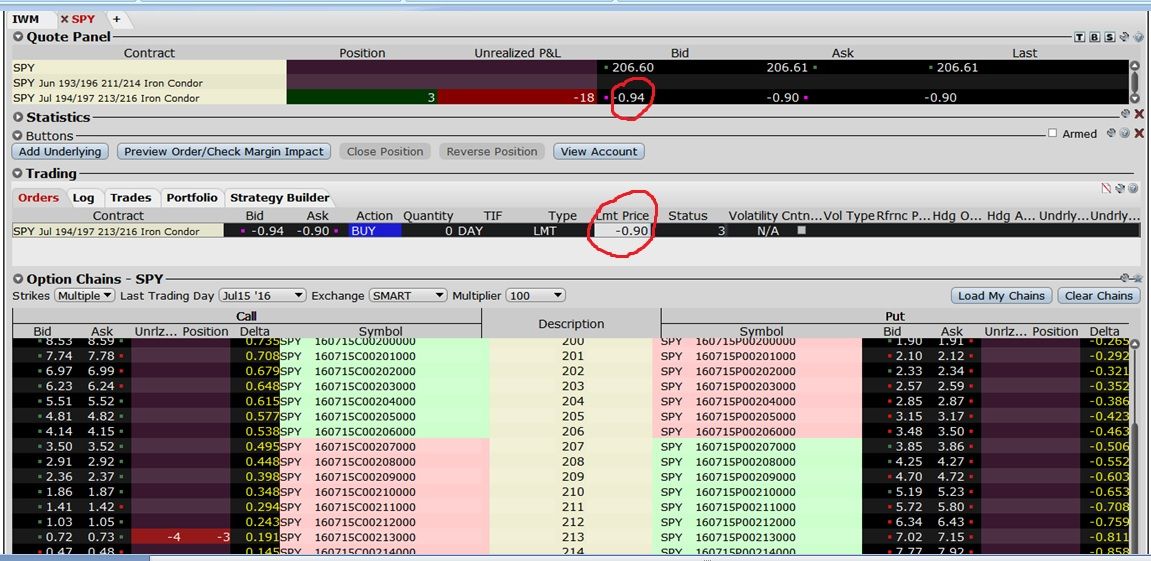Collapse the Trading section
The image size is (1151, 561).
(x=18, y=173)
